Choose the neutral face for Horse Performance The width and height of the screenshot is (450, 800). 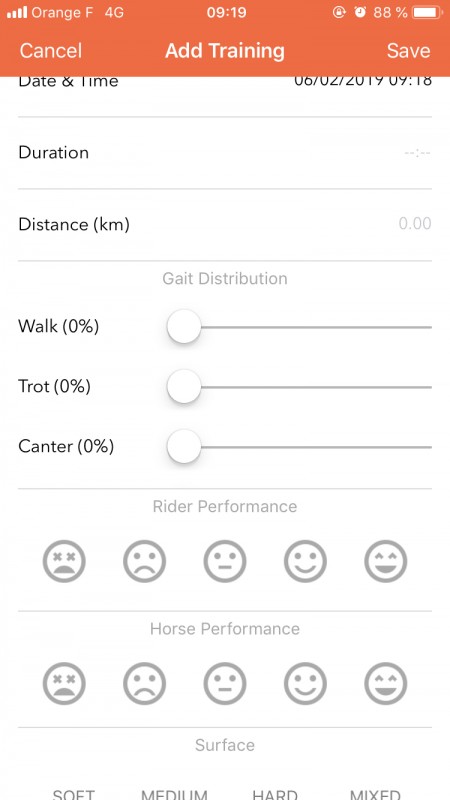click(225, 683)
